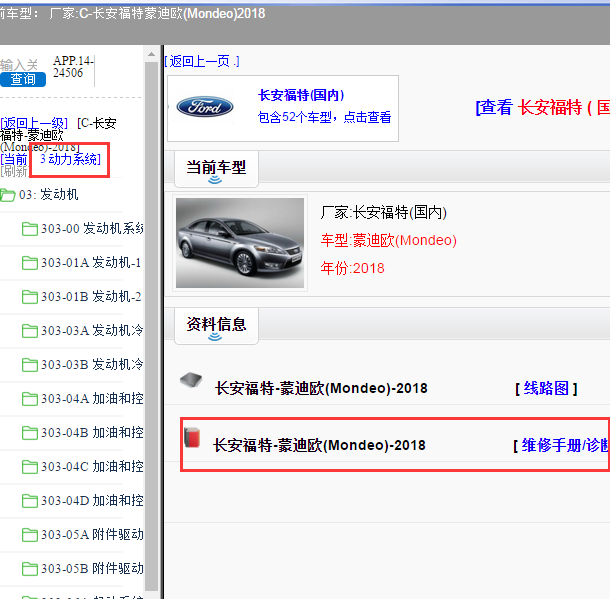
Task: Select 303-05B 附件驱动 tree item
Action: [x=92, y=568]
